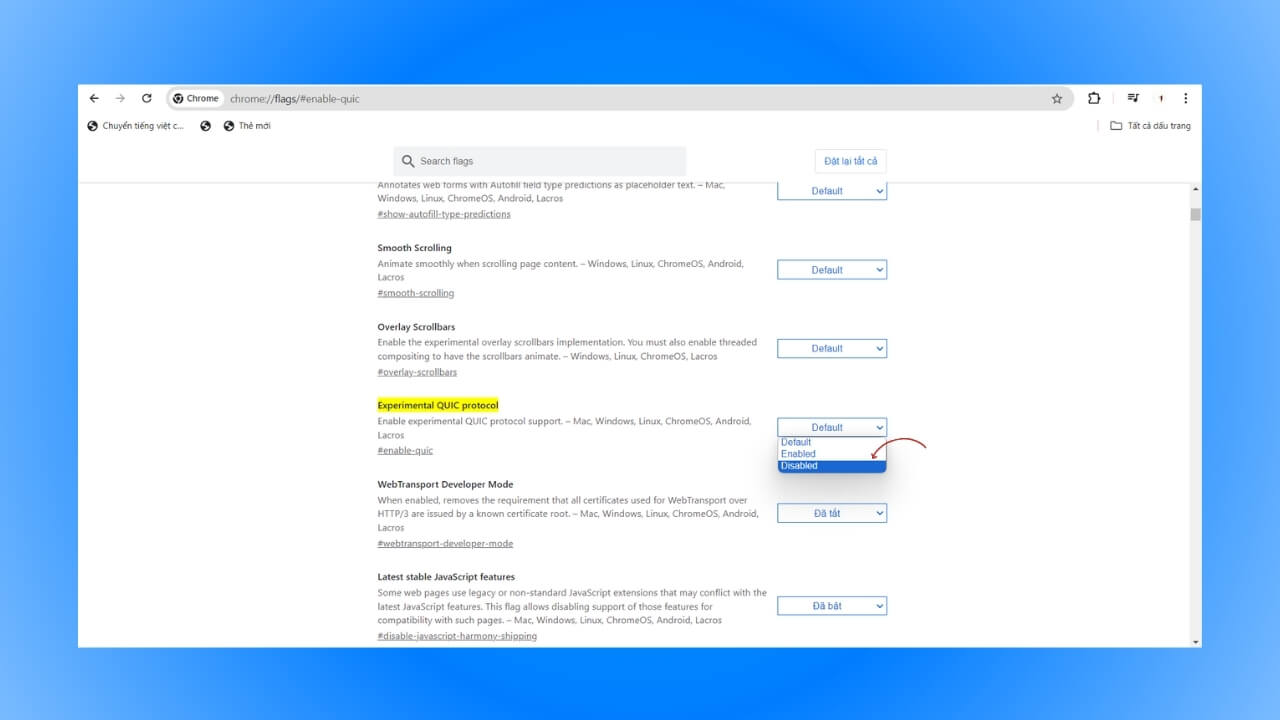Click 'Đặt lại tất cả' reset button
The width and height of the screenshot is (1280, 720).
pos(850,161)
